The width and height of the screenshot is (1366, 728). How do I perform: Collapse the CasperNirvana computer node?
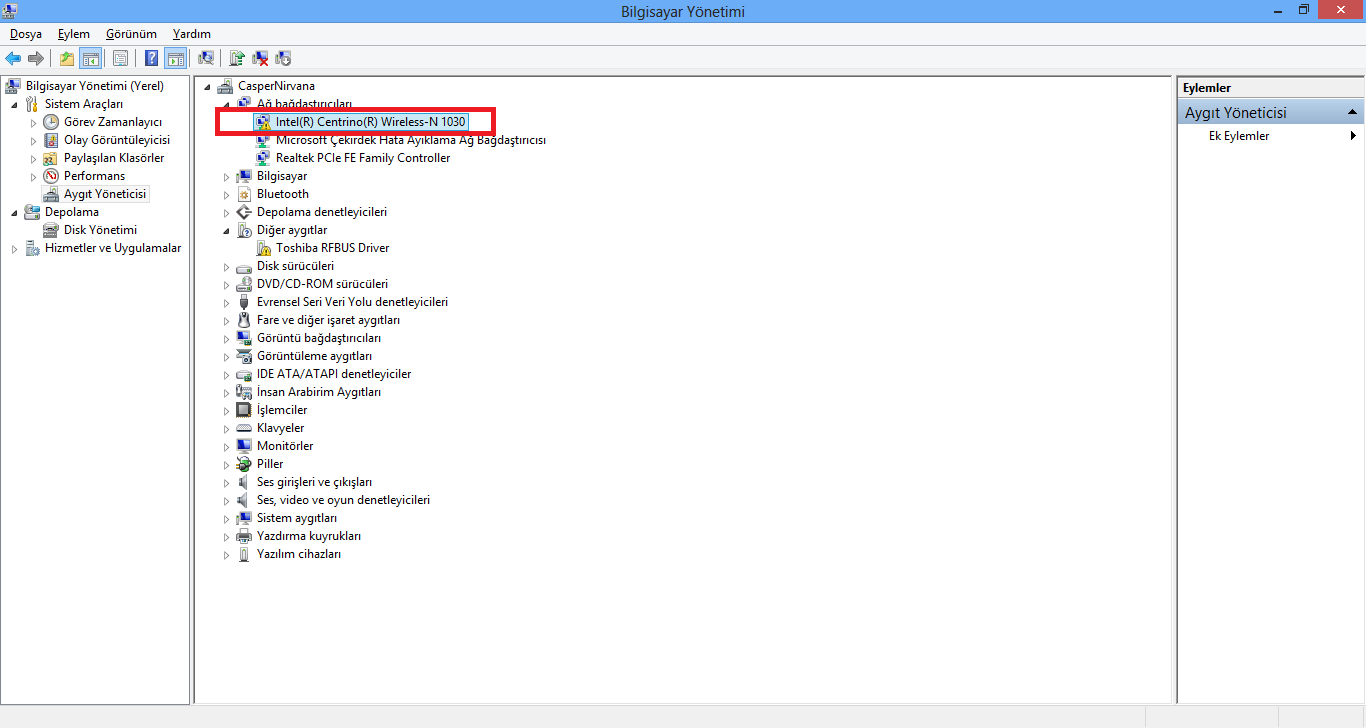pos(207,86)
